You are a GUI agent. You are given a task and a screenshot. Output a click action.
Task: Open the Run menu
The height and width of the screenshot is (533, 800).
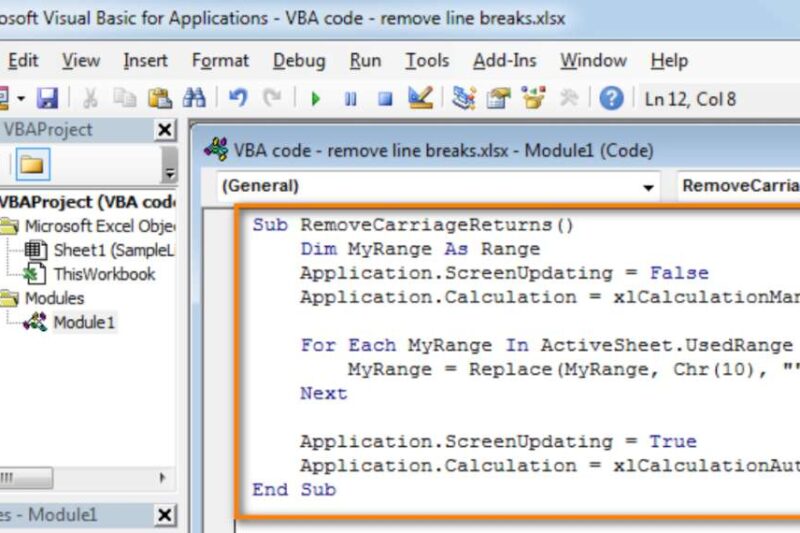pos(365,61)
